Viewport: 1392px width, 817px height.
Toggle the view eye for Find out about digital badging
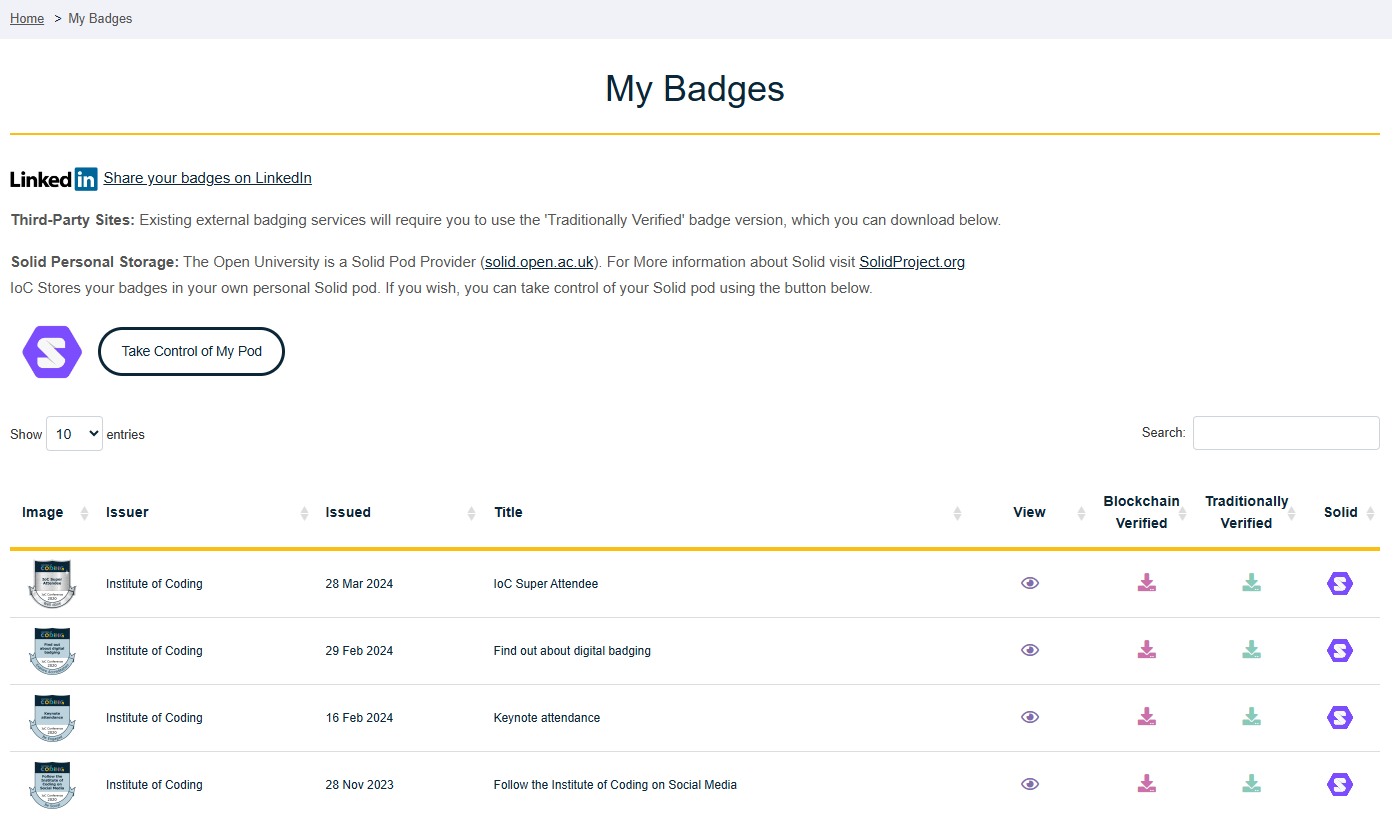click(x=1029, y=650)
